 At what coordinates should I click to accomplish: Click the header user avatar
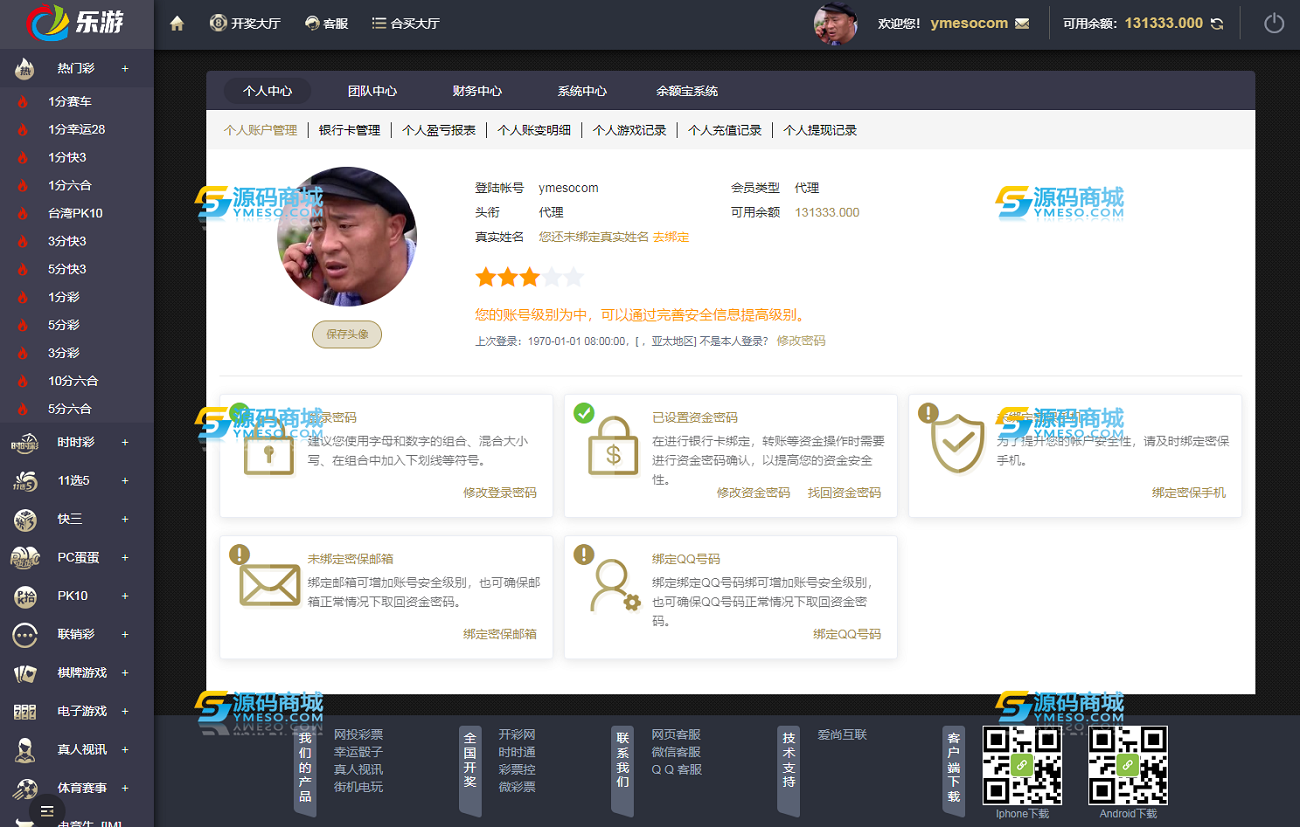click(x=836, y=24)
